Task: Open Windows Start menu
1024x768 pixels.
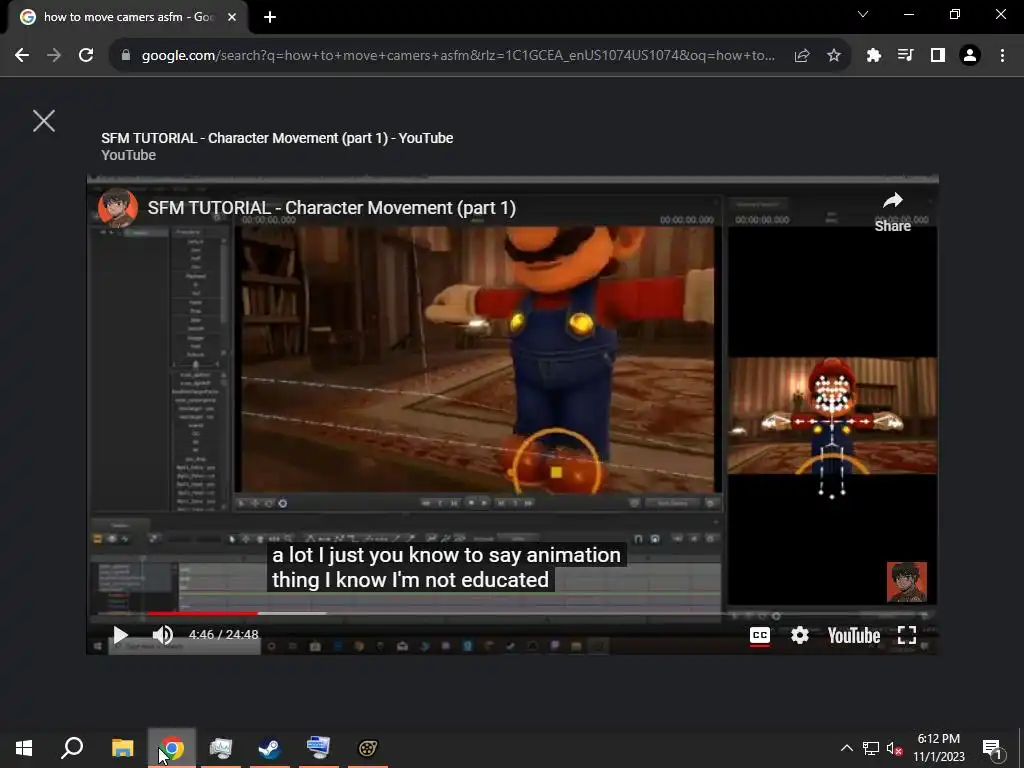Action: point(24,748)
